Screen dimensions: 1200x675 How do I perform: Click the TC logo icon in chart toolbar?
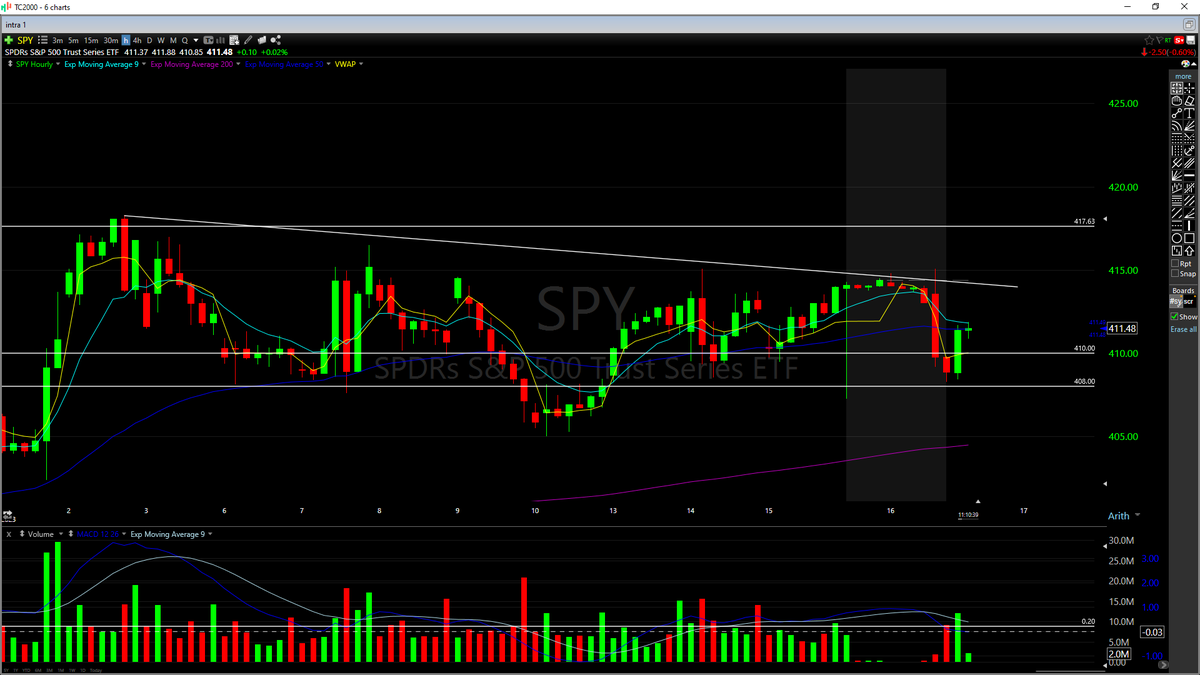(209, 40)
